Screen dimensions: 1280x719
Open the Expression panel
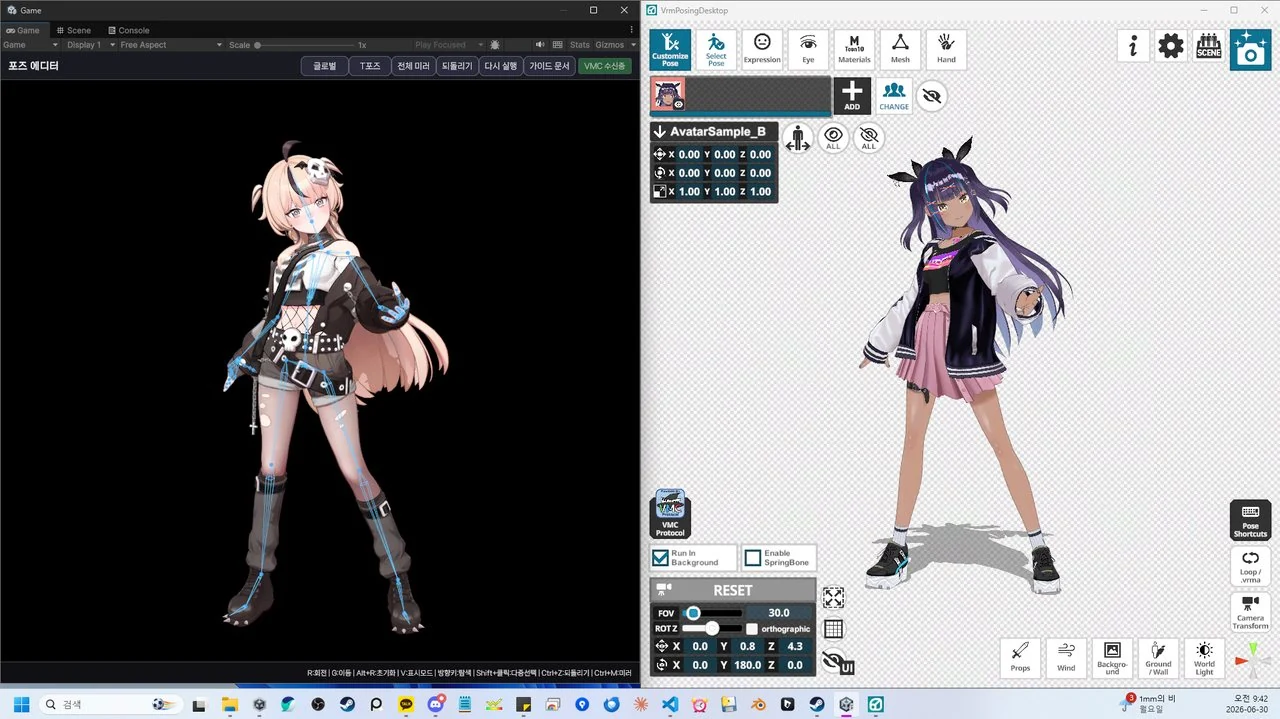[x=762, y=49]
